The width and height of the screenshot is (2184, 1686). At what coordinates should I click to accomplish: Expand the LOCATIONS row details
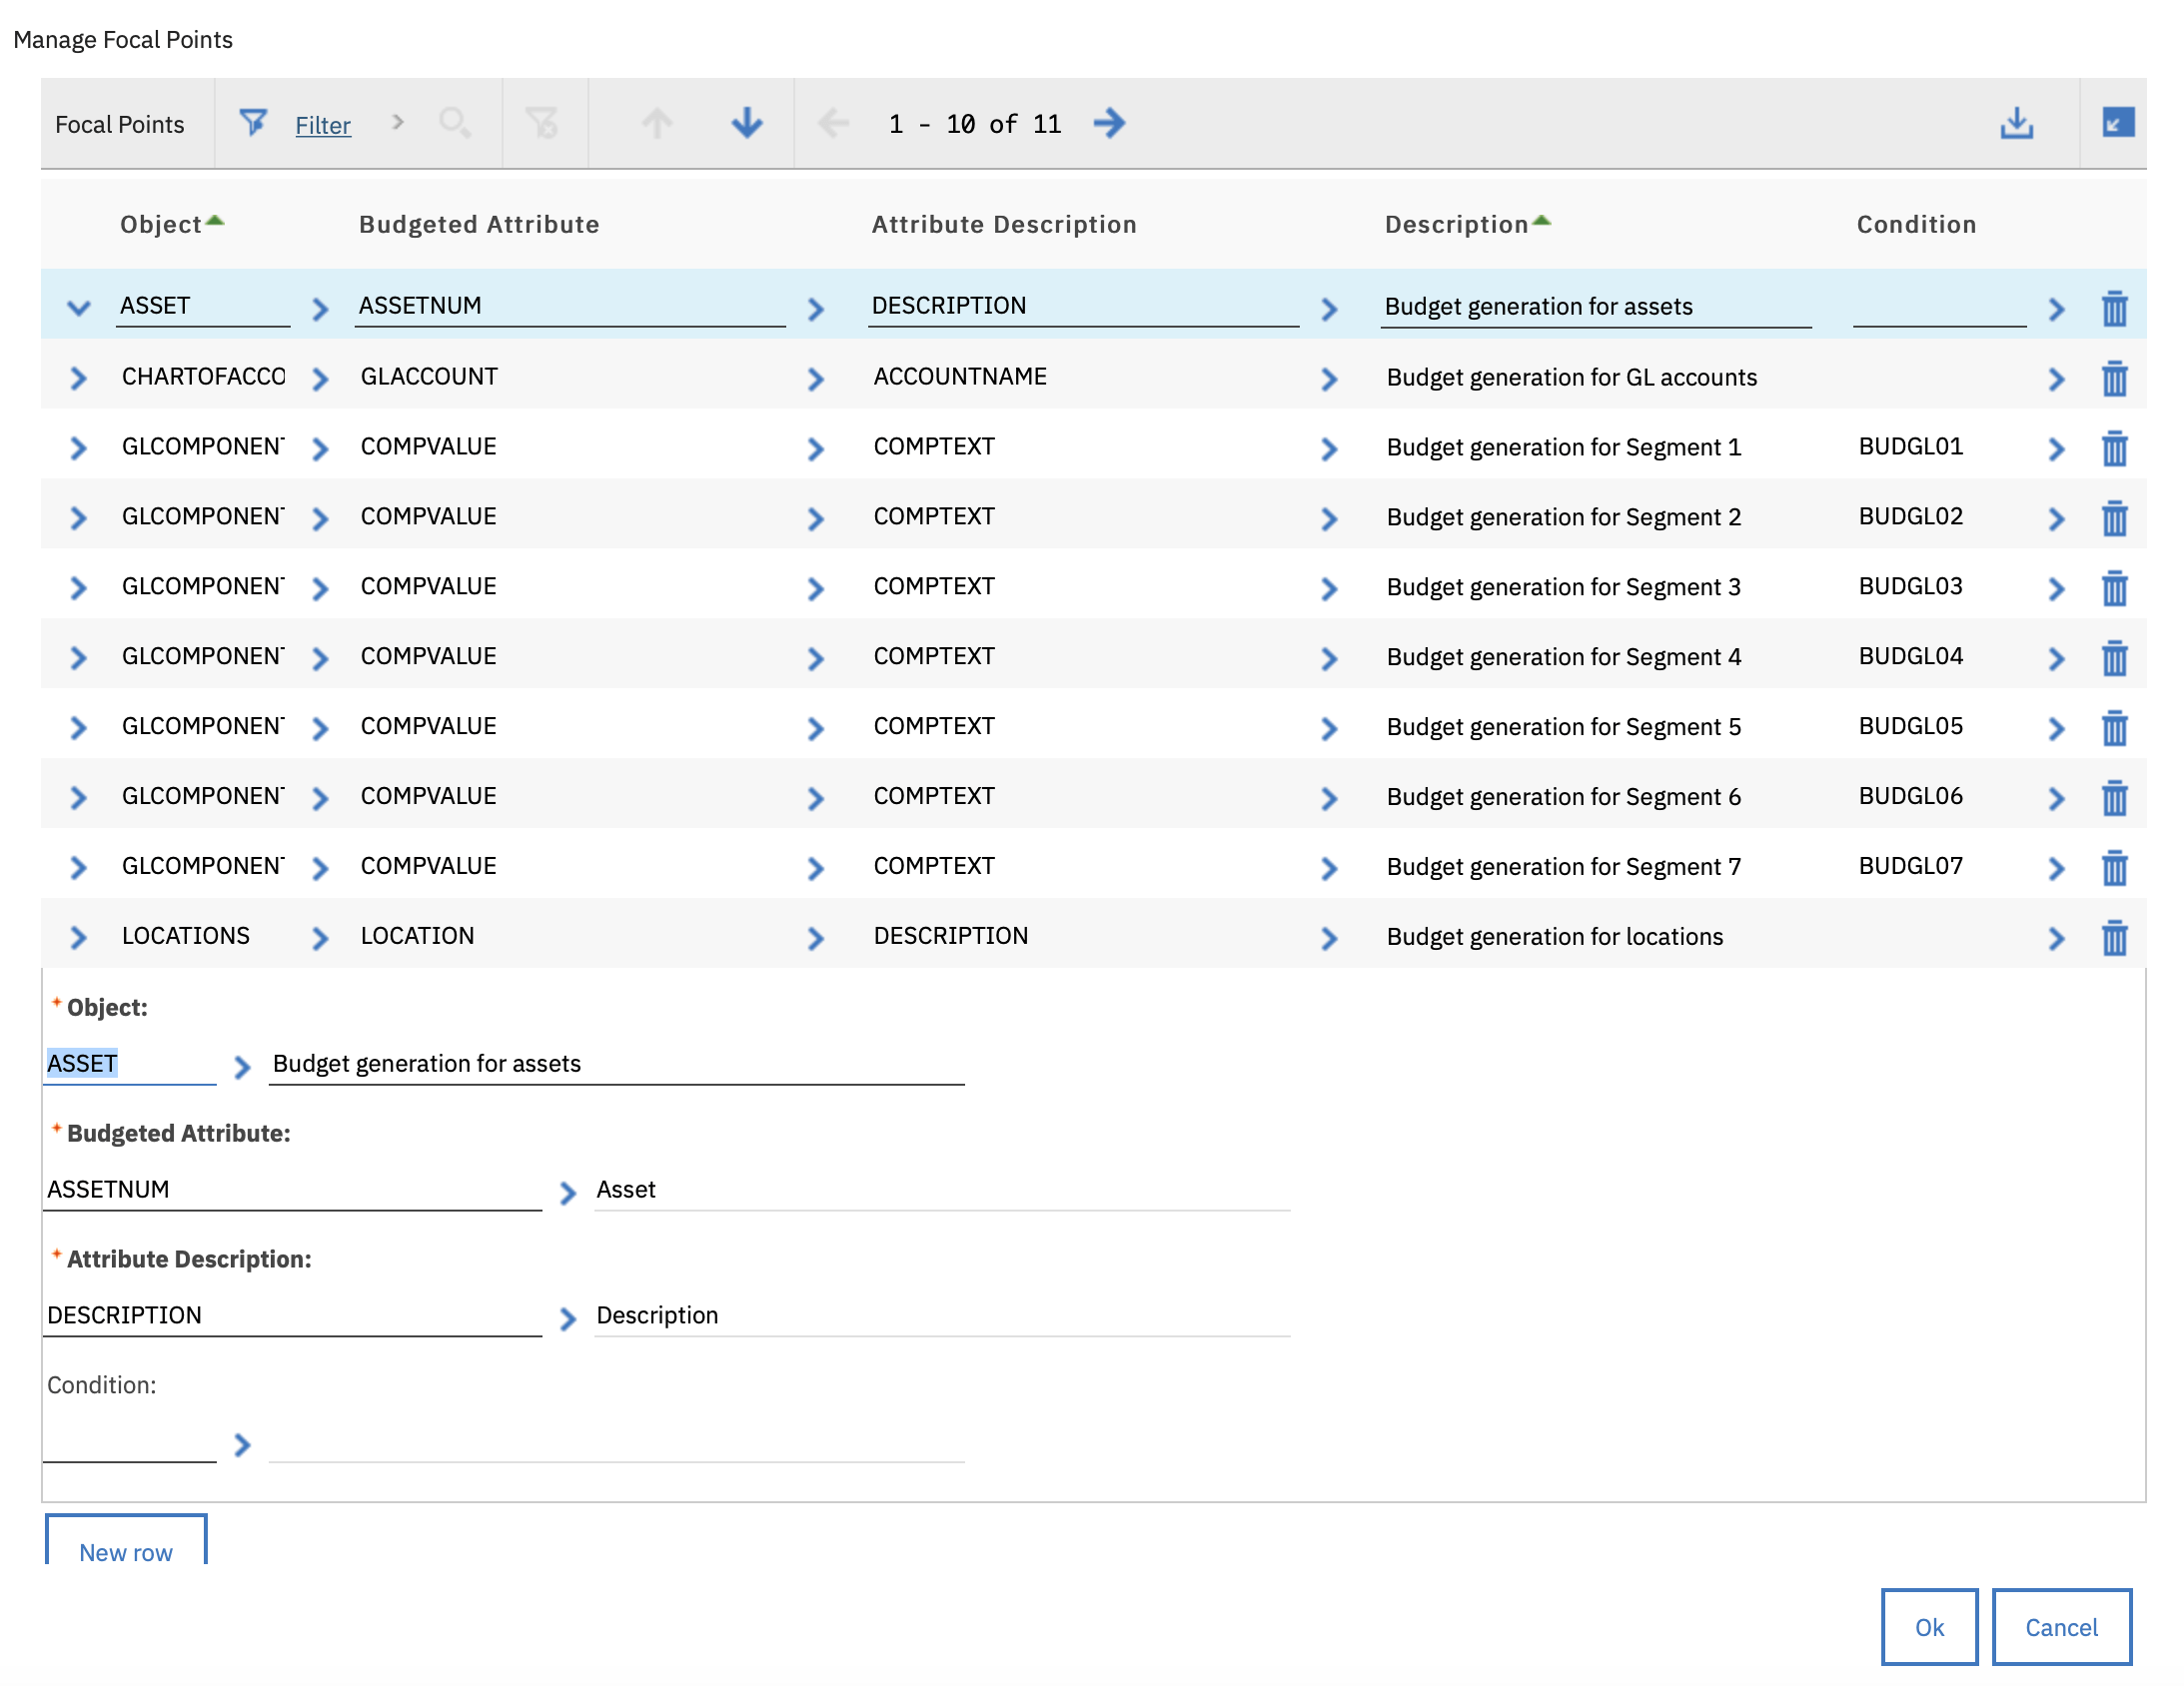click(79, 938)
